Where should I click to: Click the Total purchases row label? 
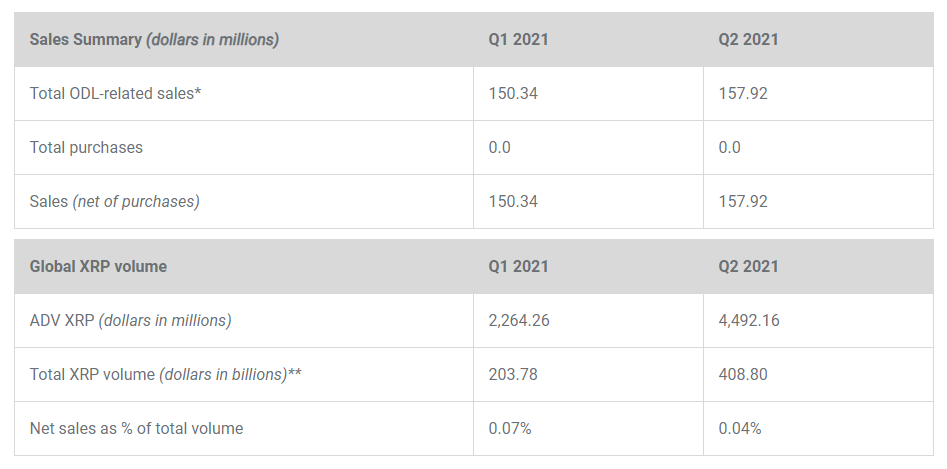(x=86, y=148)
